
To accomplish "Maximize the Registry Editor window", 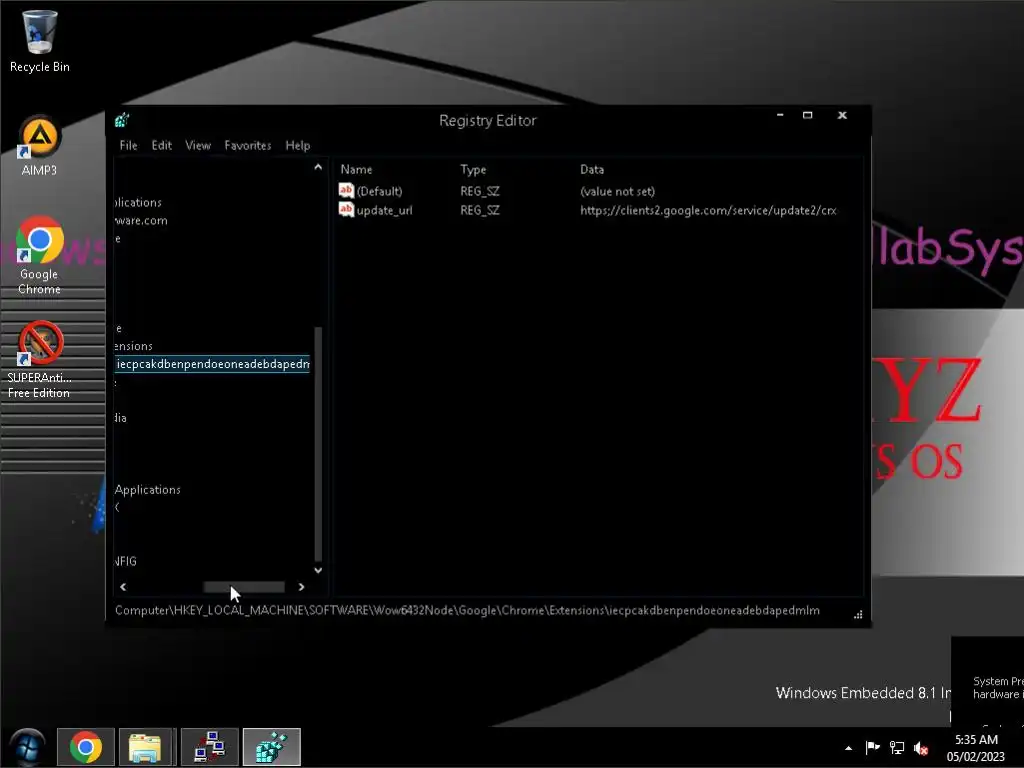I will click(808, 115).
